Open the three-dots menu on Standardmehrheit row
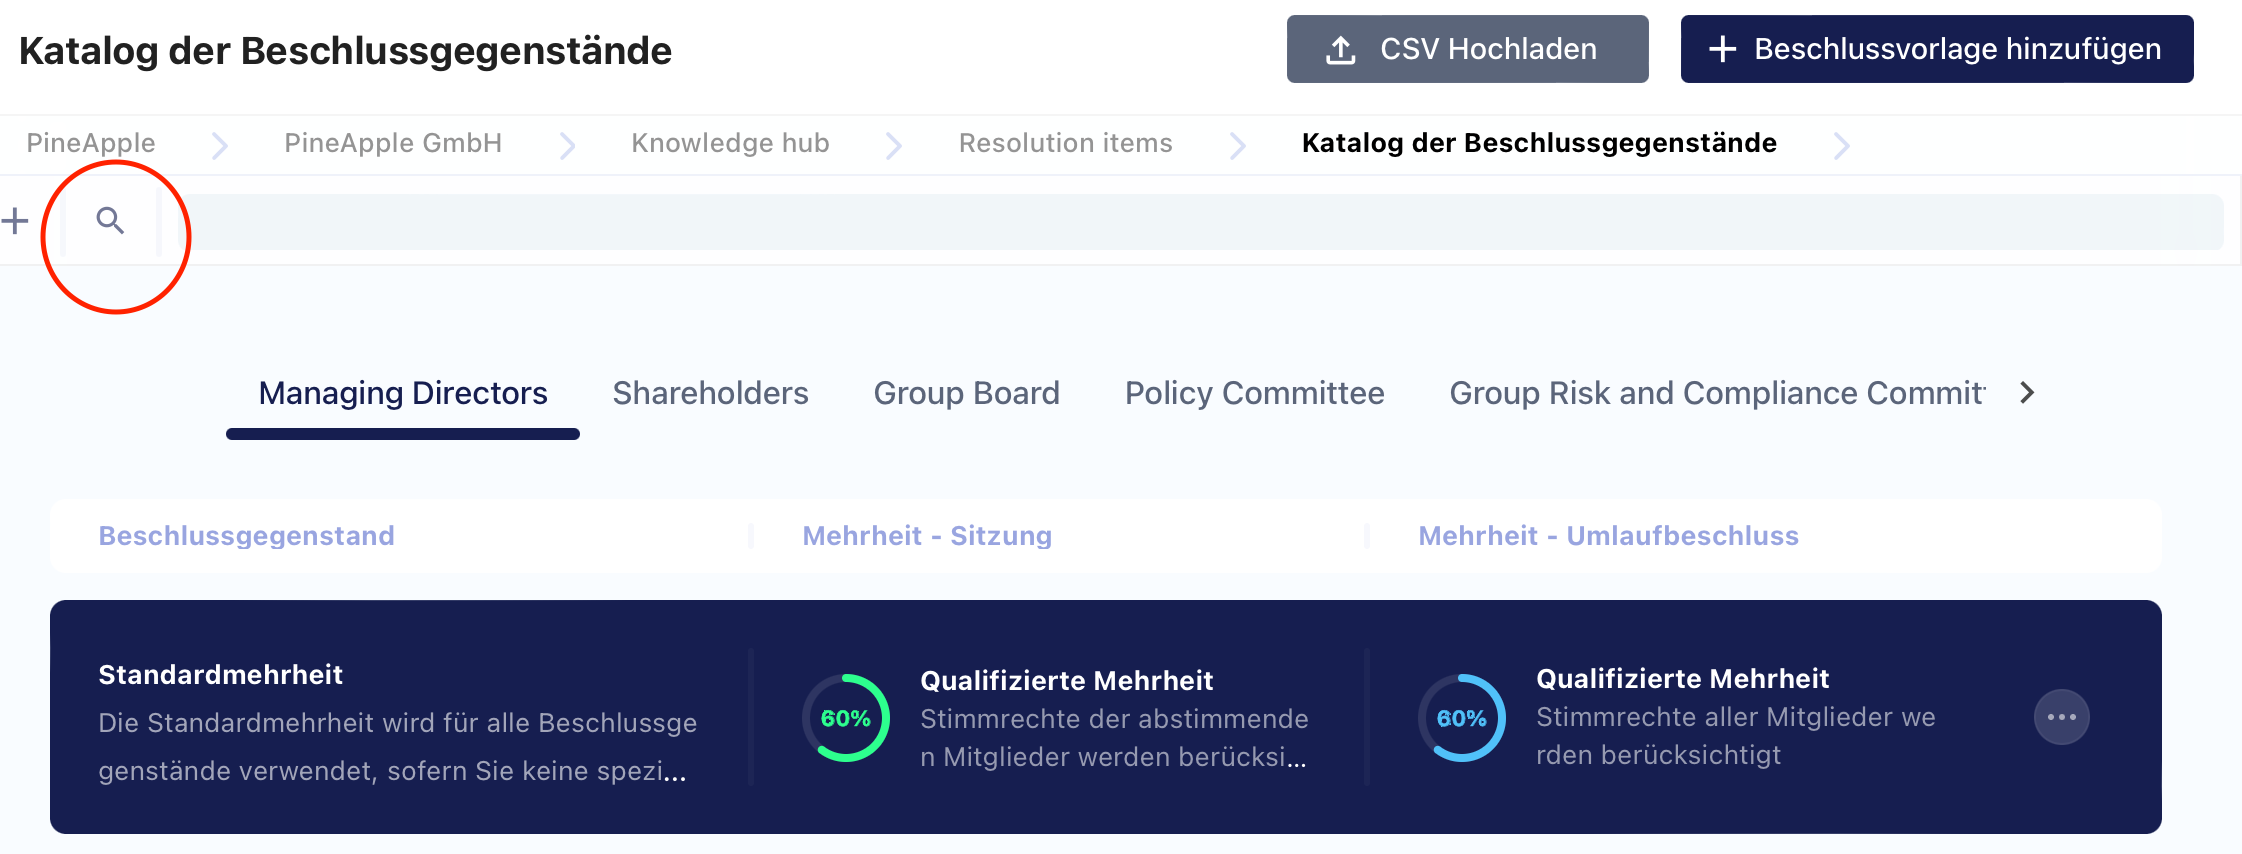 point(2061,717)
